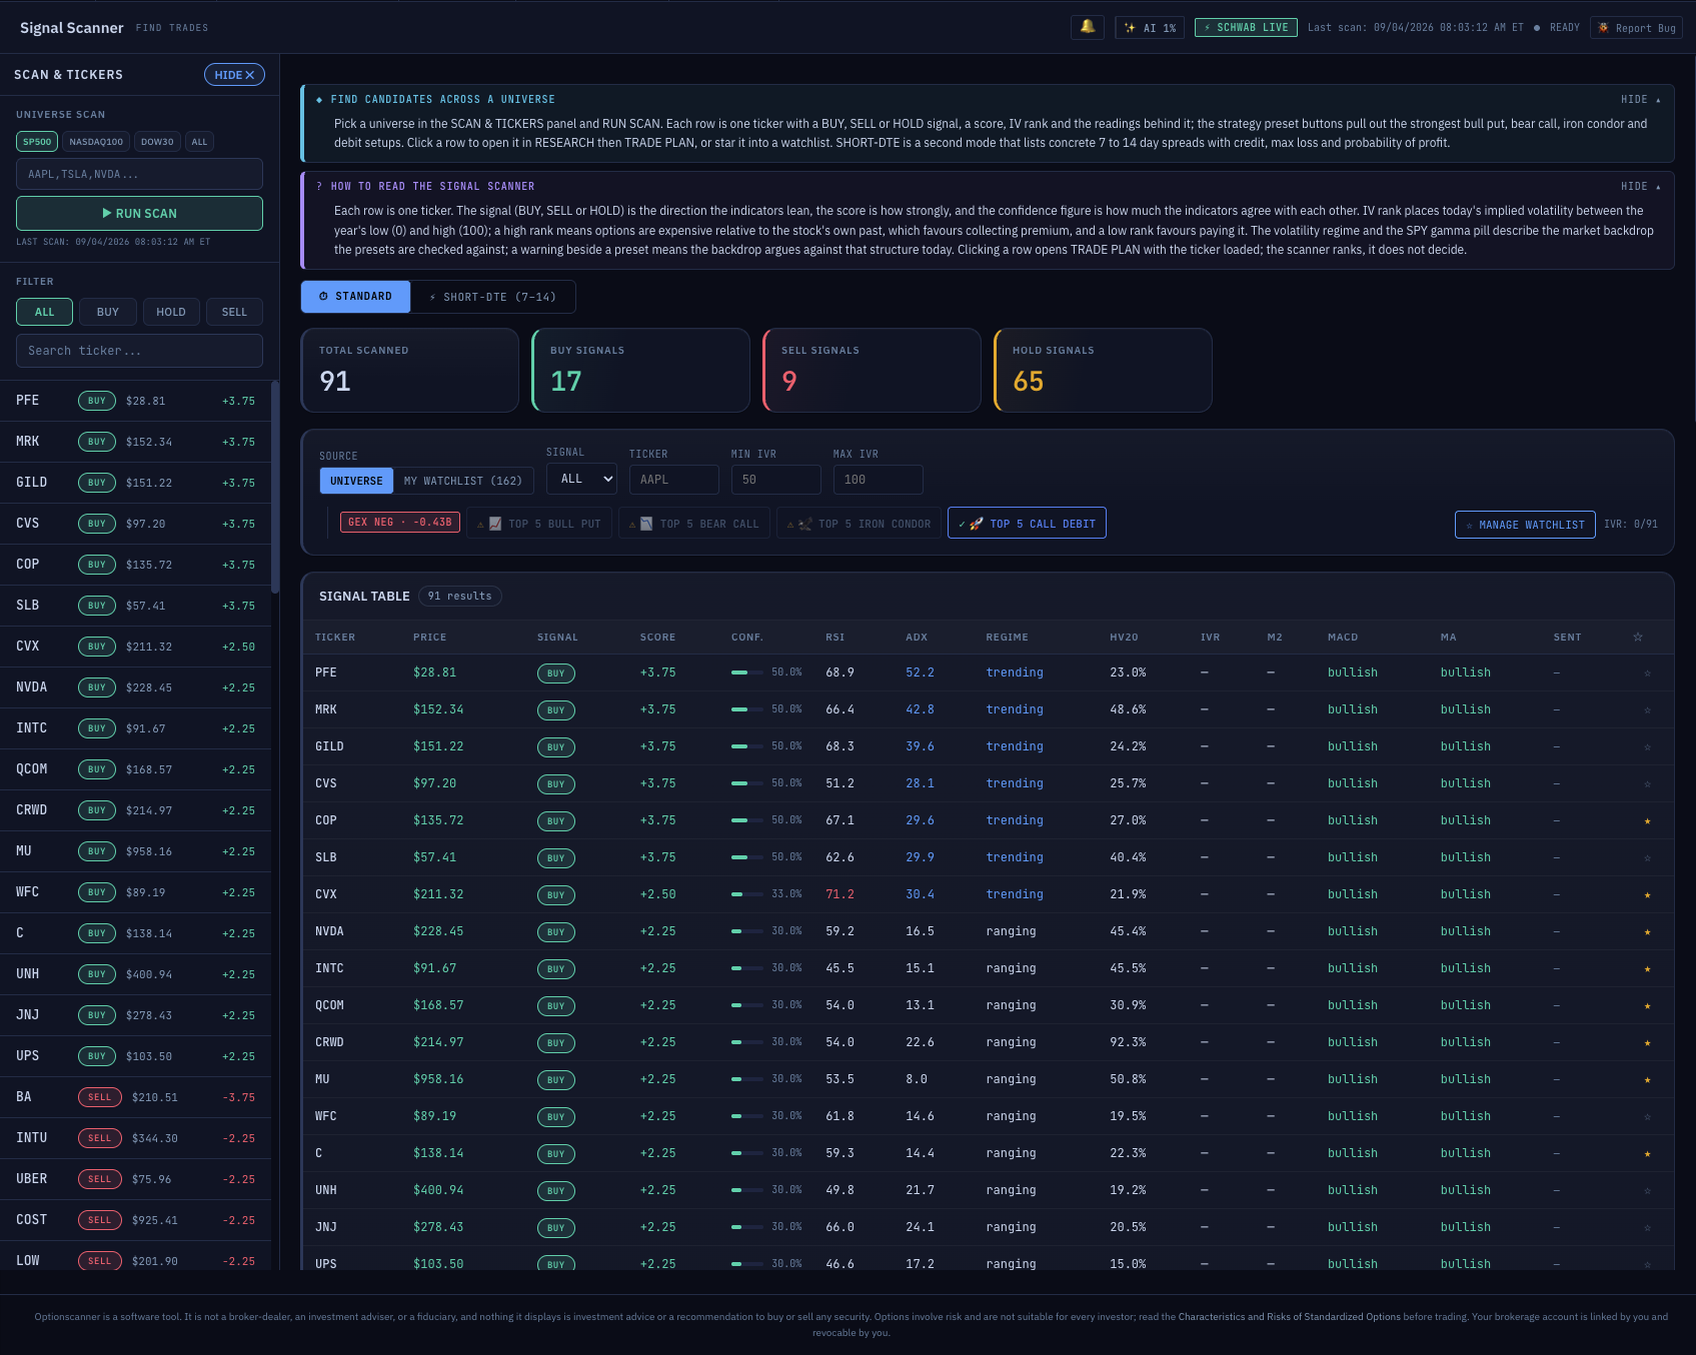
Task: Click CVX confidence bar in table
Action: (747, 895)
